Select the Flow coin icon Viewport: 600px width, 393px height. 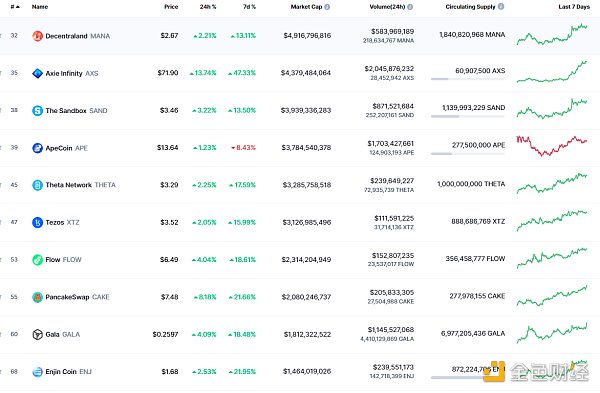point(37,260)
